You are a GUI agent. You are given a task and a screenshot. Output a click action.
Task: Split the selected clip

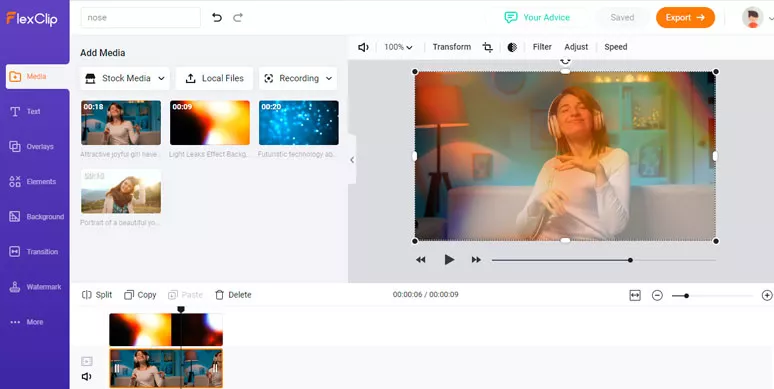pos(97,295)
